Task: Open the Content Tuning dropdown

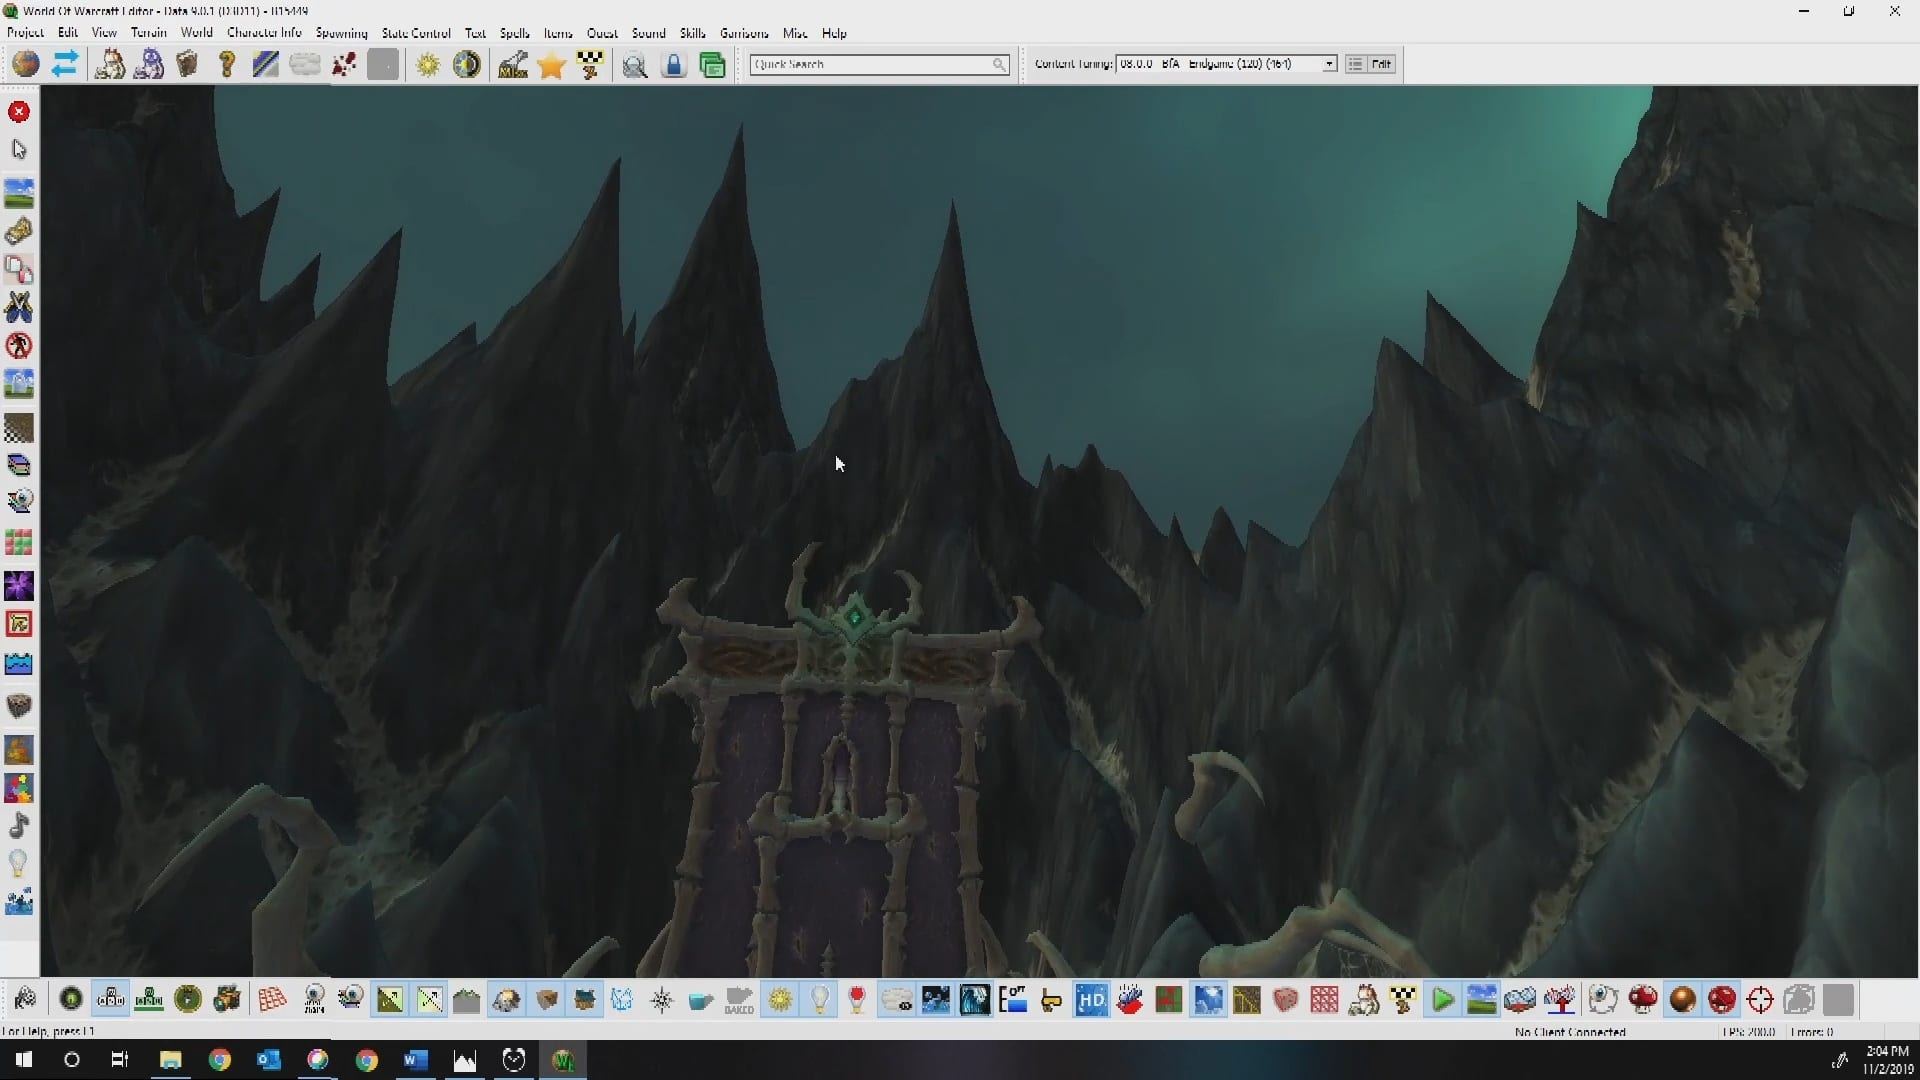Action: click(x=1328, y=64)
